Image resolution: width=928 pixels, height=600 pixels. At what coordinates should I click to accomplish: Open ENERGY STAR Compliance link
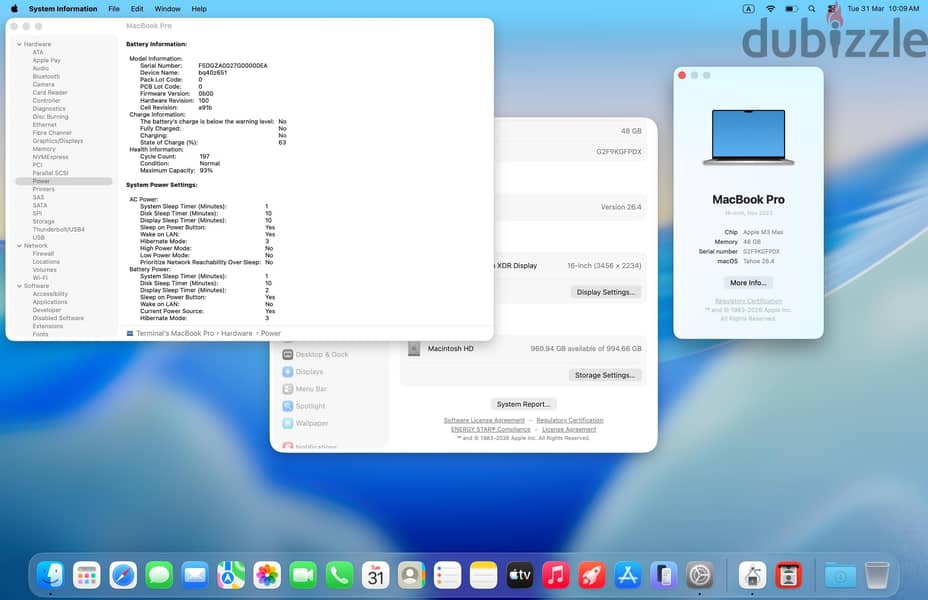[491, 430]
